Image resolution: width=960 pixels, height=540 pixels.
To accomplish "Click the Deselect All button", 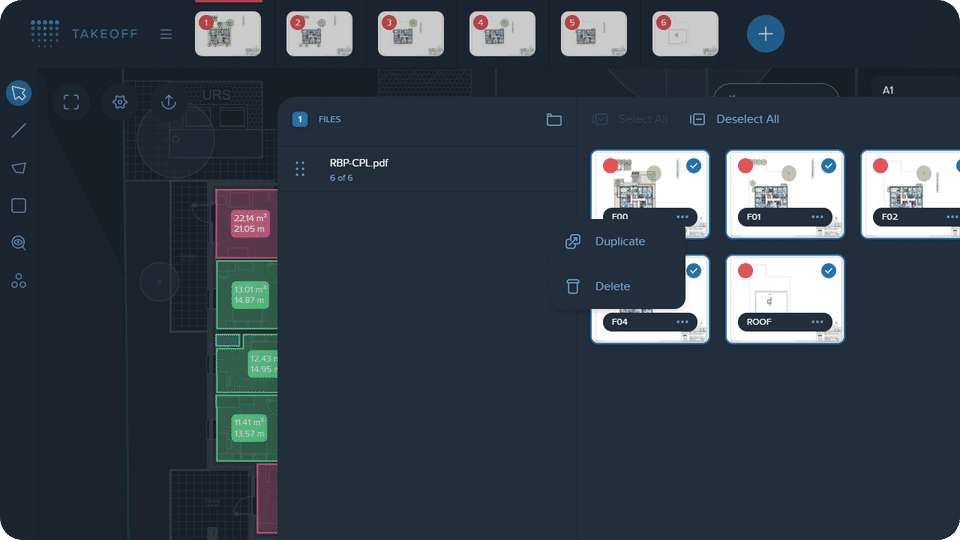I will (735, 119).
